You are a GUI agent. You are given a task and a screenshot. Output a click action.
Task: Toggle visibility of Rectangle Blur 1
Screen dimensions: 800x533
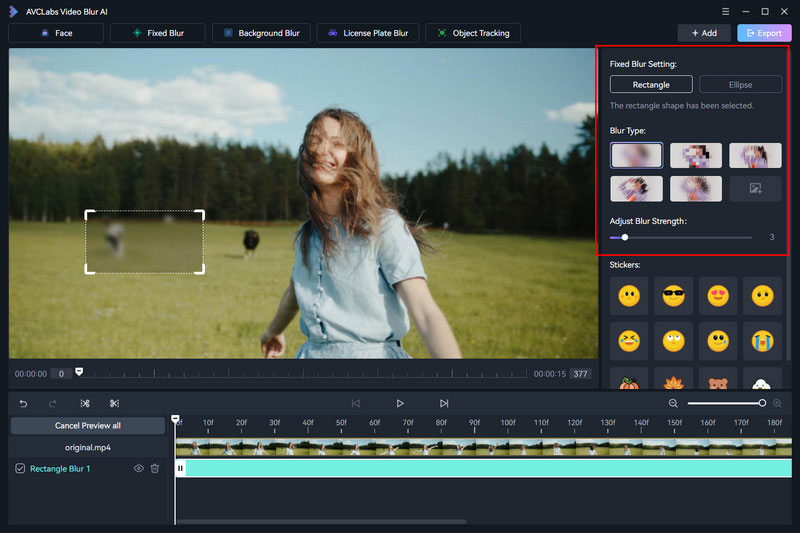[138, 468]
